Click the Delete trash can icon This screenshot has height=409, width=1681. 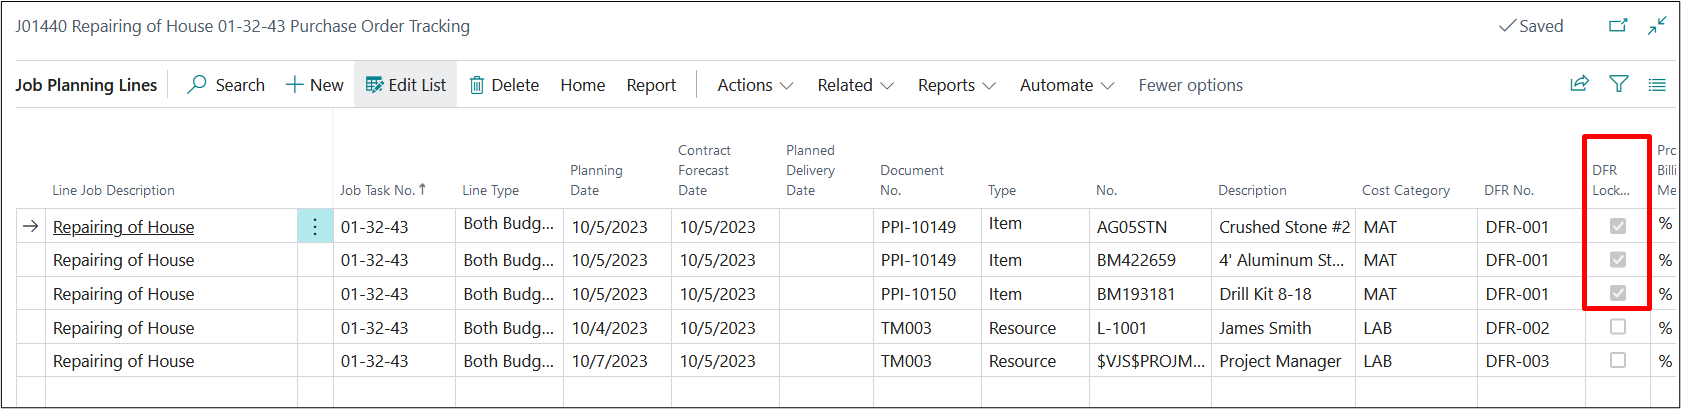click(x=477, y=85)
